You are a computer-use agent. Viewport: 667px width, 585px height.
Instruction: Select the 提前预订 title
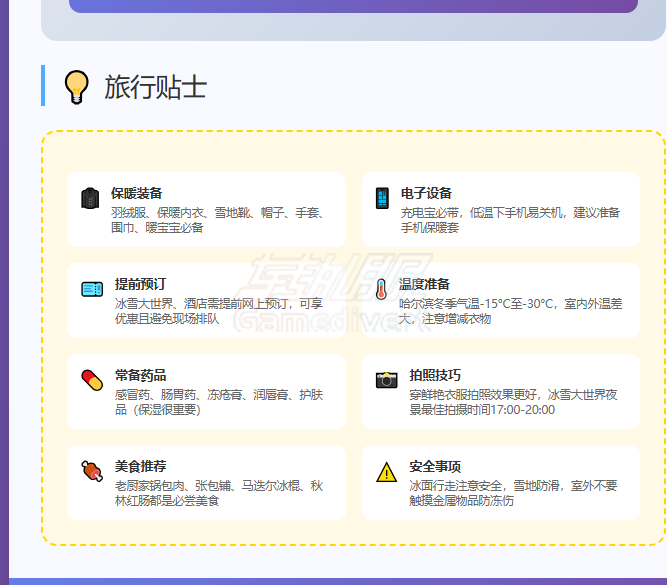(x=140, y=284)
